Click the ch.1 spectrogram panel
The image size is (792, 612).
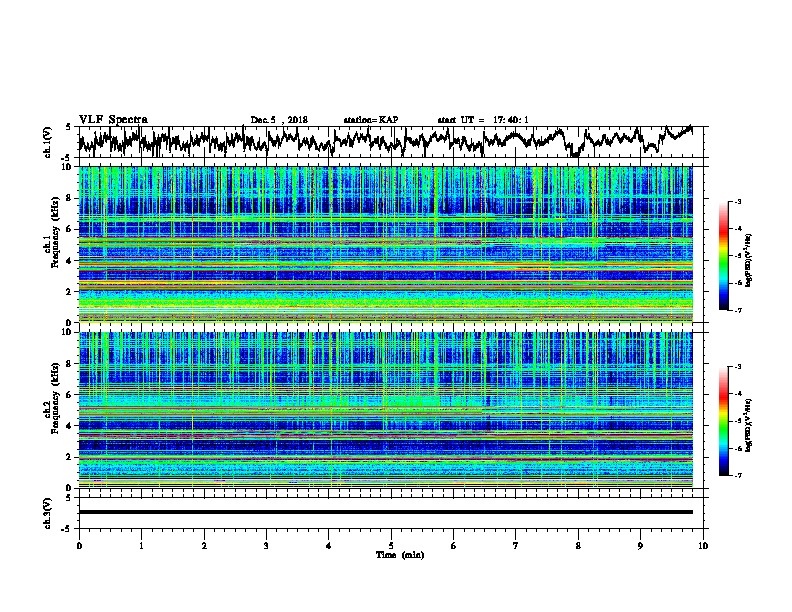point(386,244)
